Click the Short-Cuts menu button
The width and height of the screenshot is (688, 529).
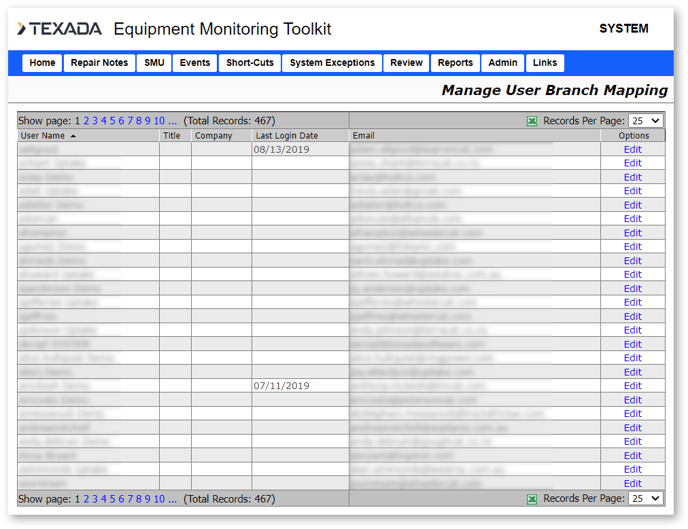[x=250, y=63]
